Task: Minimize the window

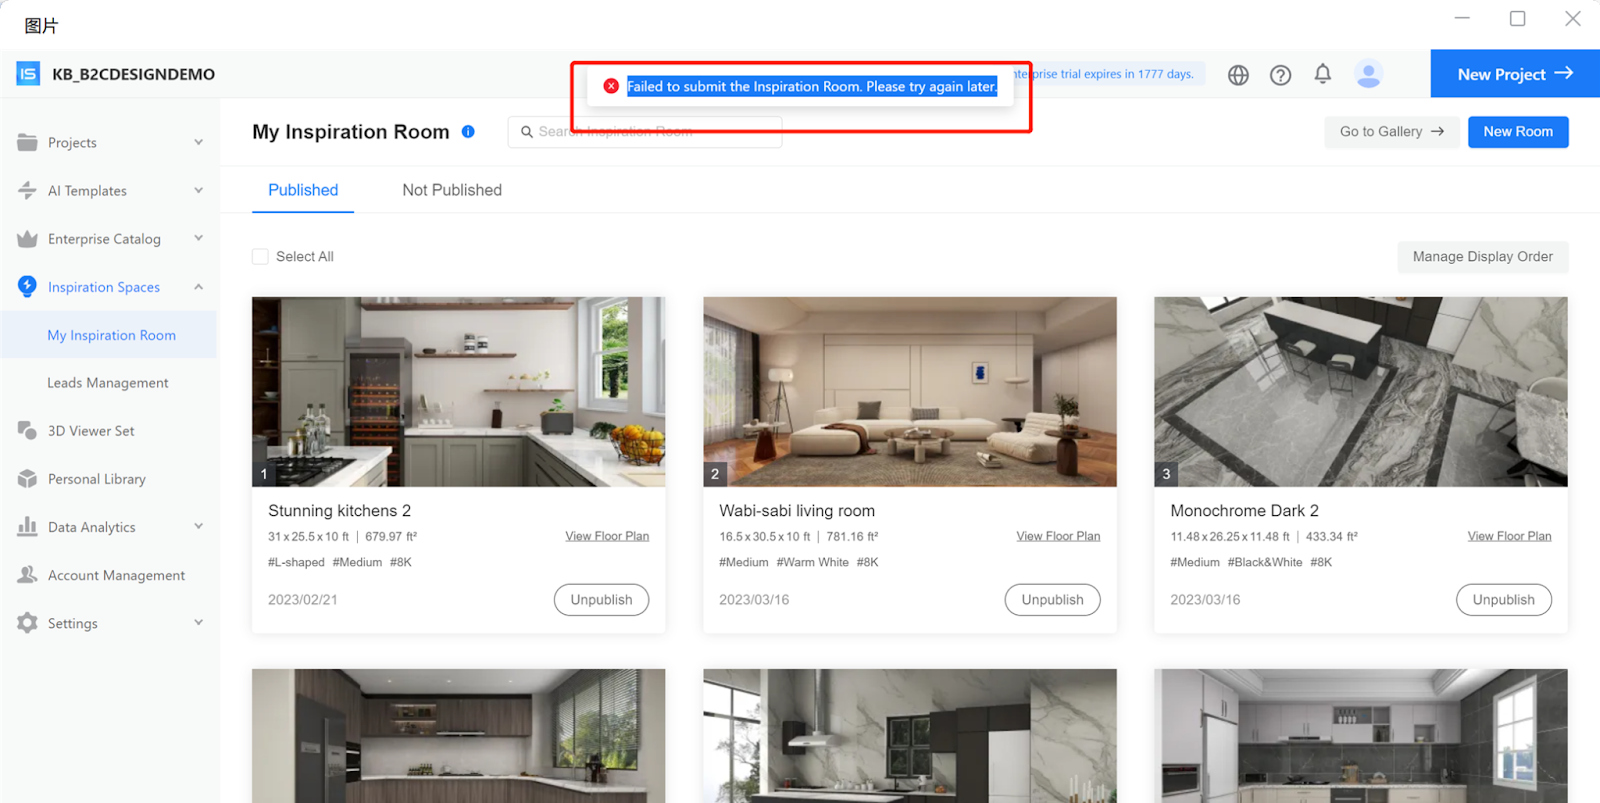Action: [x=1462, y=18]
